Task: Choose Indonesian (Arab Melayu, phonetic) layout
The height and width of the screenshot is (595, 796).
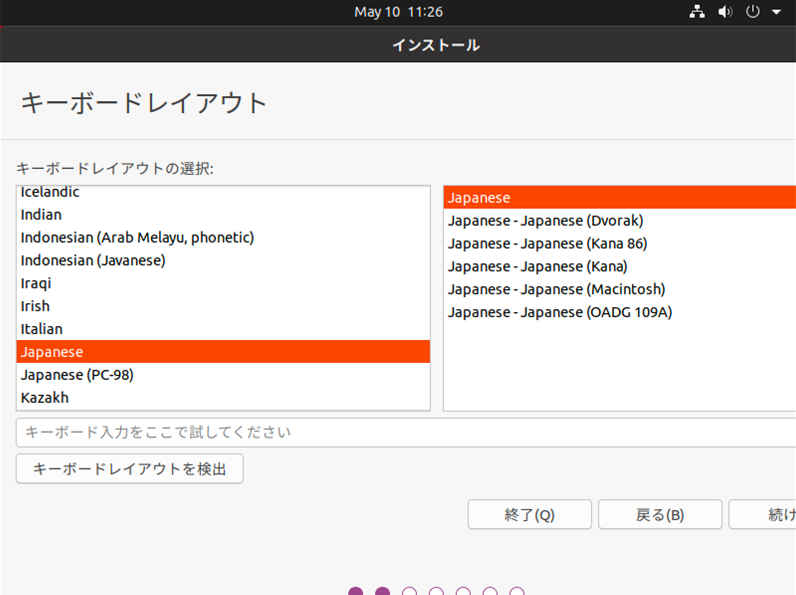Action: click(x=137, y=237)
